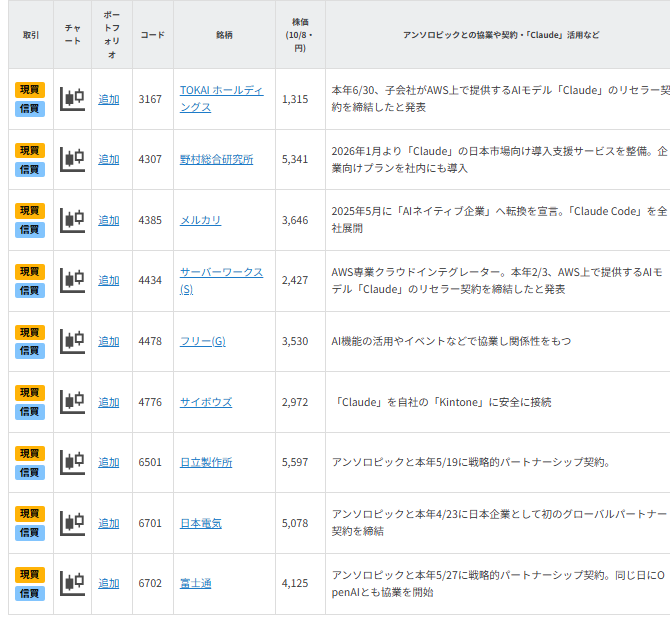The image size is (670, 626).
Task: Click 現買 button in the 6501 row
Action: click(x=30, y=453)
